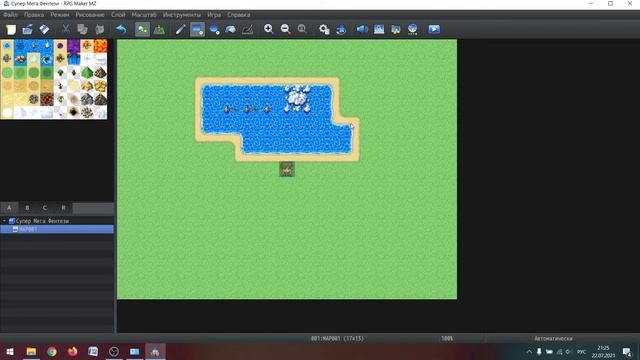
Task: Click the Copy toolbar icon
Action: [82, 29]
